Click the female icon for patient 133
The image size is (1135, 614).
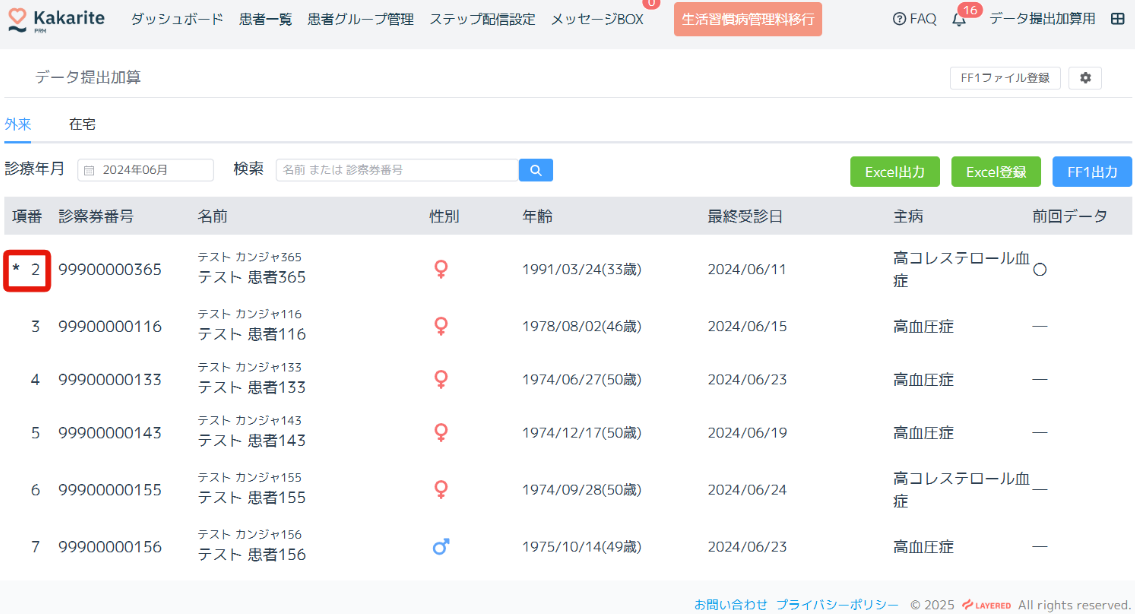pos(441,379)
